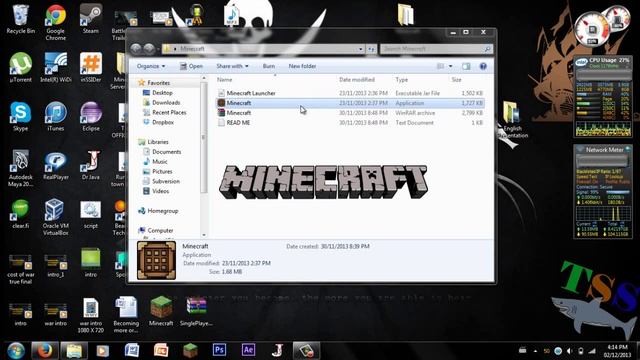The height and width of the screenshot is (360, 640).
Task: Click the volume icon in the system tray
Action: pos(570,351)
